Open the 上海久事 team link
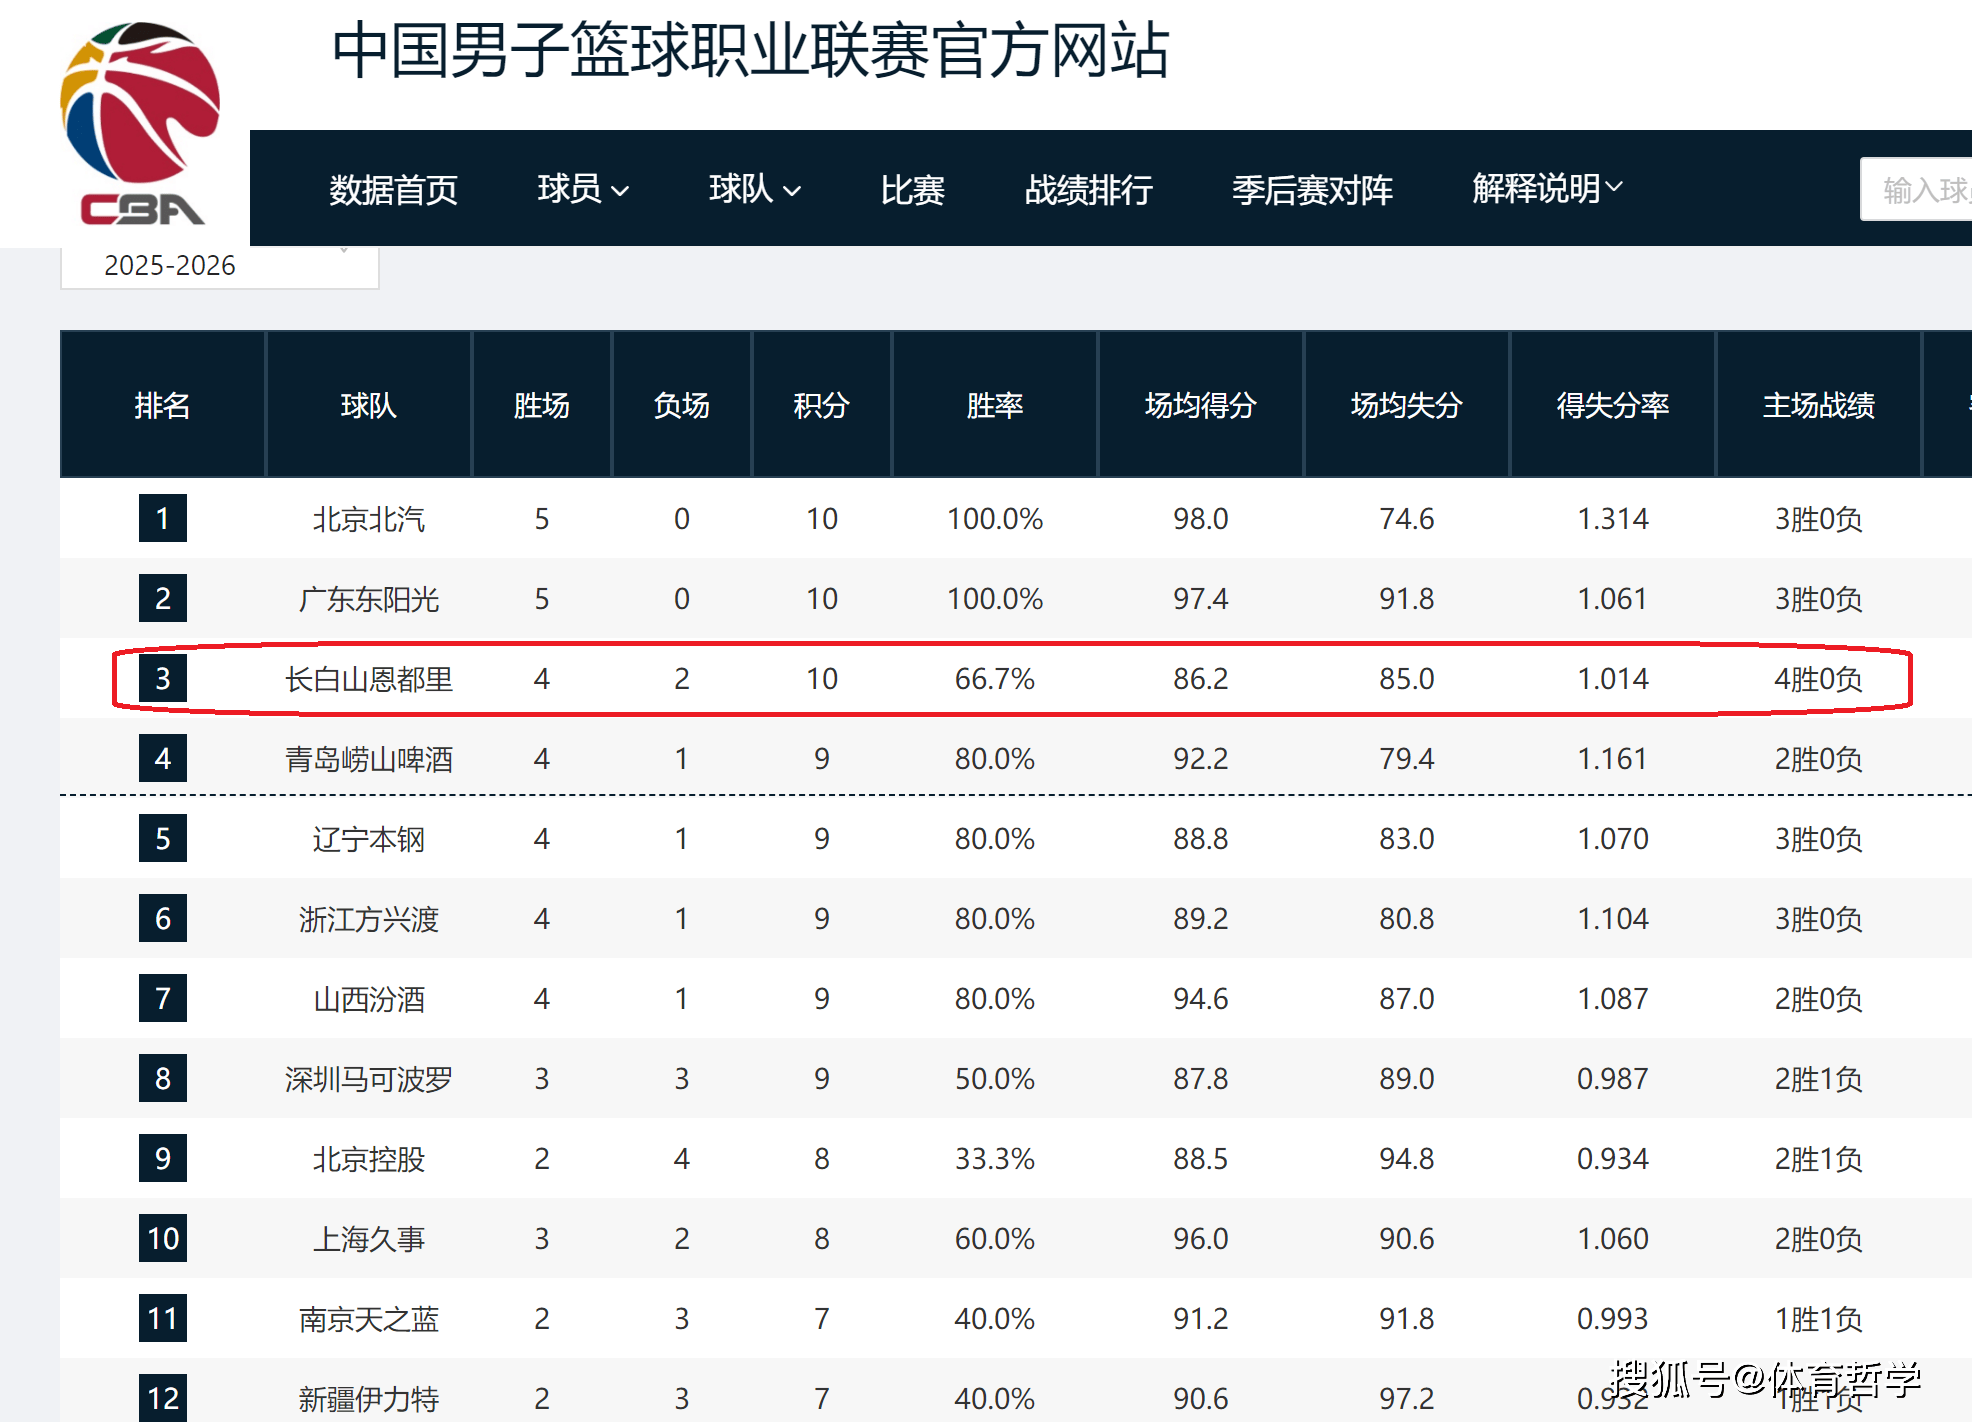Viewport: 1972px width, 1422px height. (368, 1239)
